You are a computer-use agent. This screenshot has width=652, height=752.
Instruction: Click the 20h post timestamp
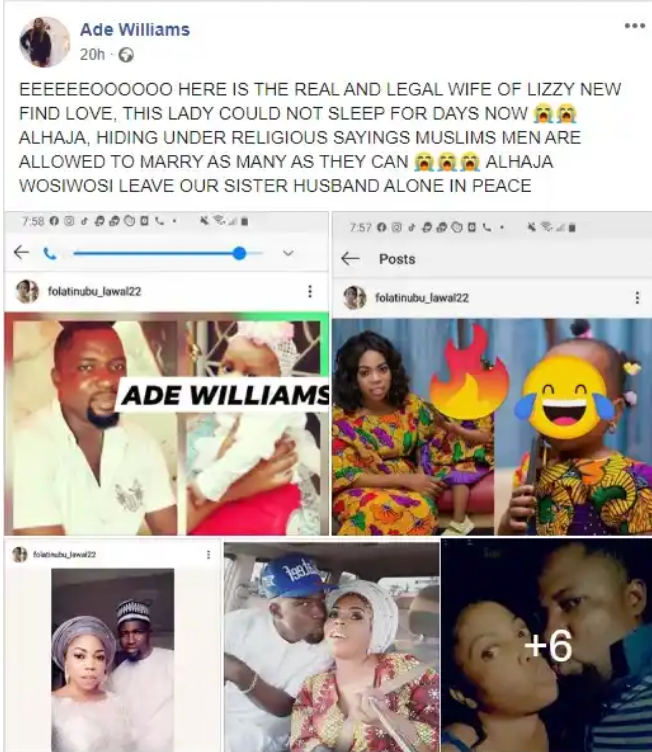point(92,55)
